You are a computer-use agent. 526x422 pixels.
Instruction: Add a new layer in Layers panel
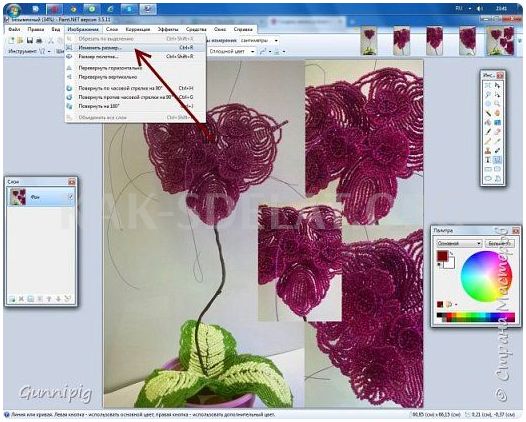tap(12, 298)
